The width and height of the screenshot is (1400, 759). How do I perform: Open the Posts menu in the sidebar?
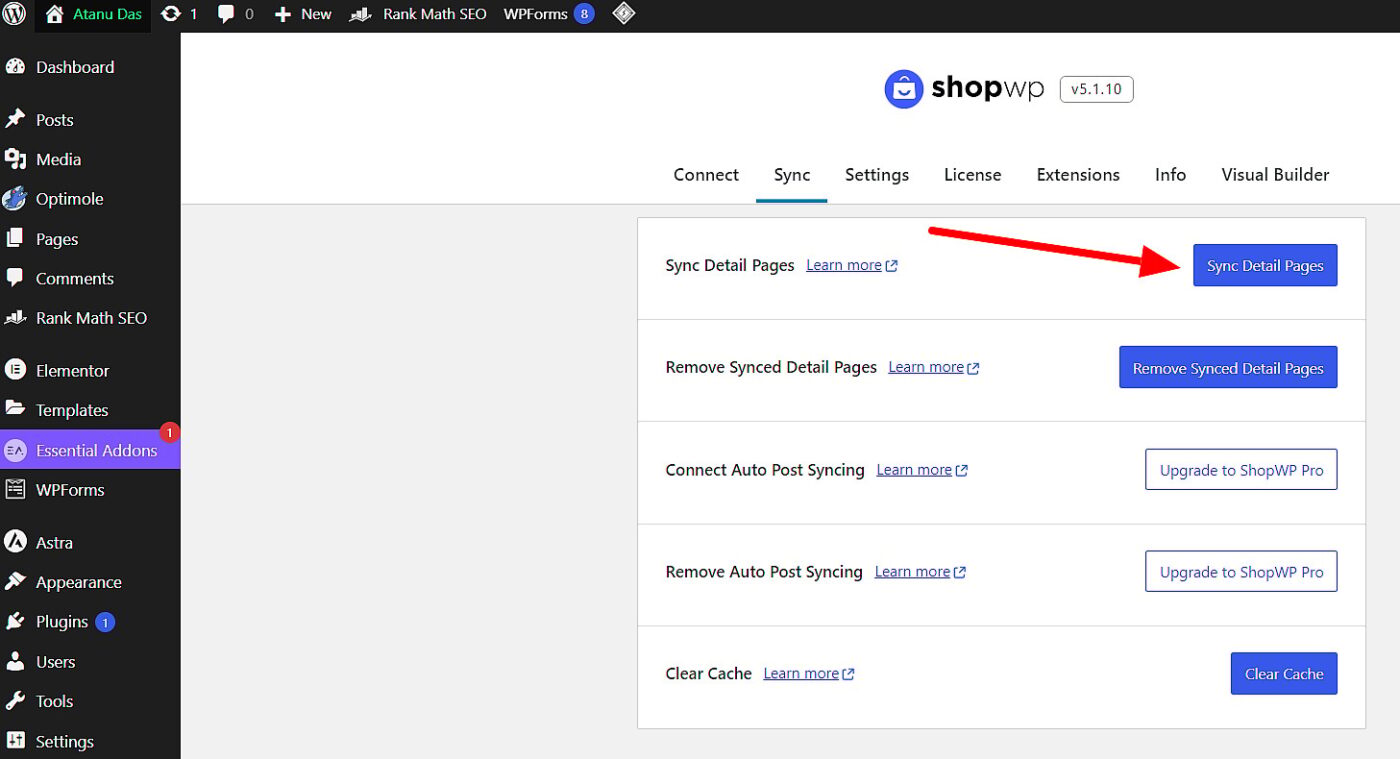coord(90,120)
